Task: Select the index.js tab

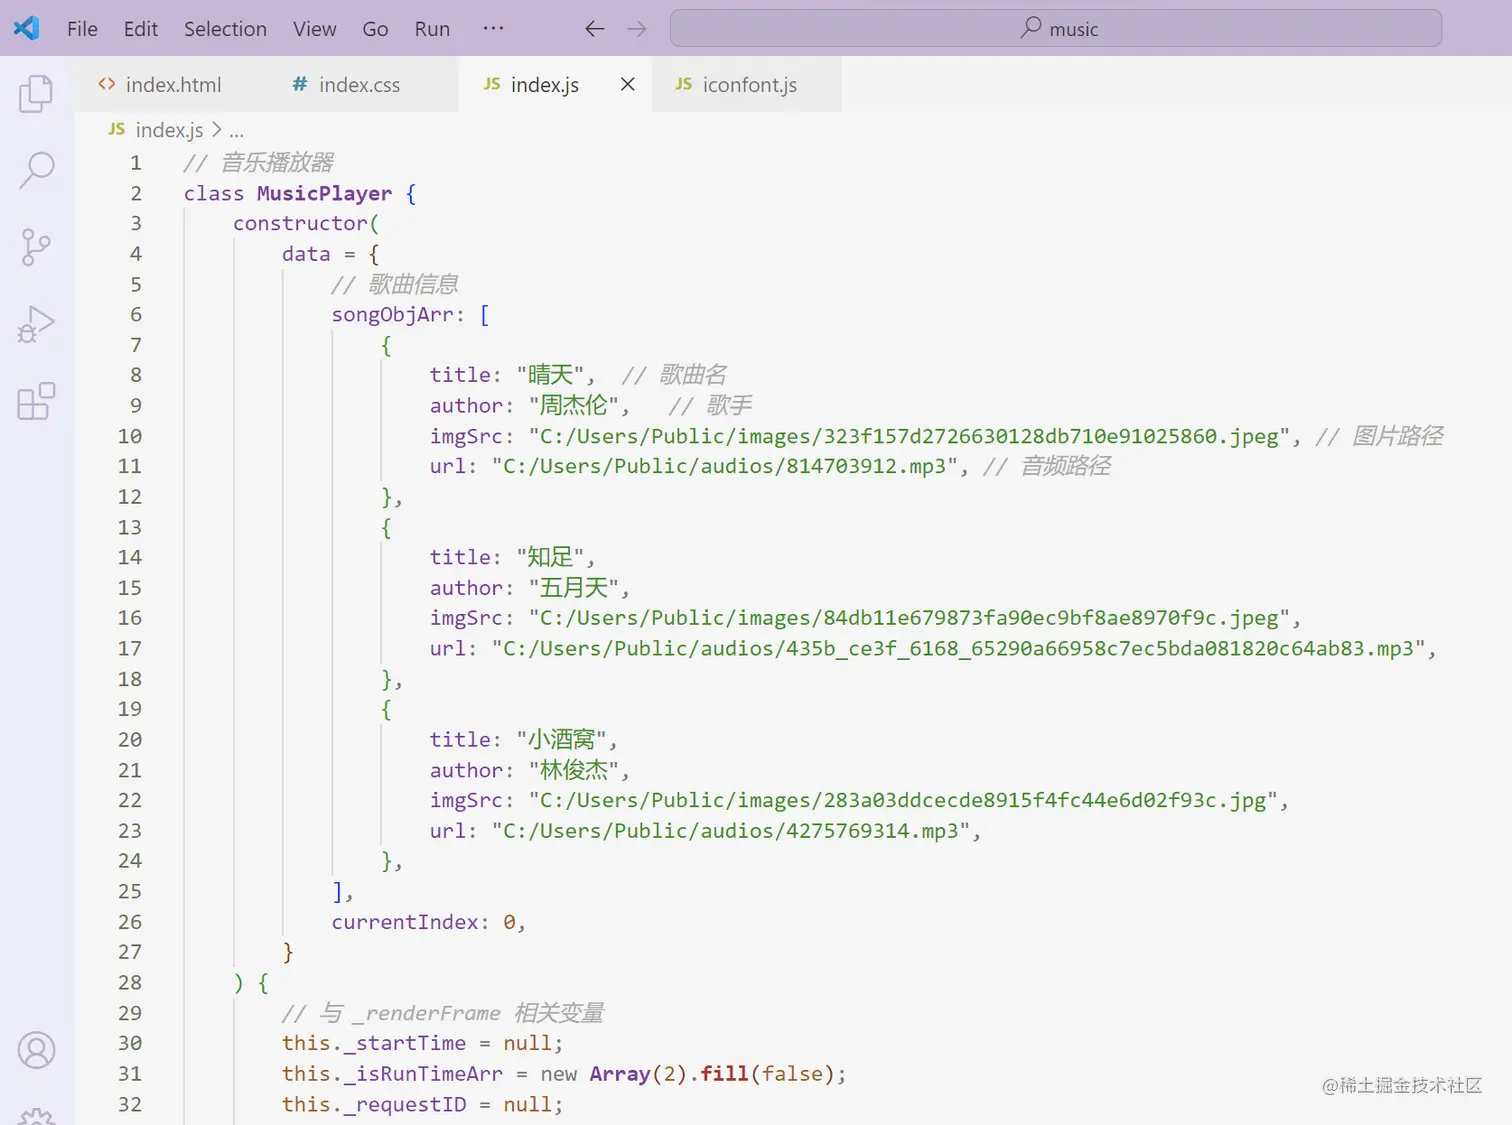Action: (544, 85)
